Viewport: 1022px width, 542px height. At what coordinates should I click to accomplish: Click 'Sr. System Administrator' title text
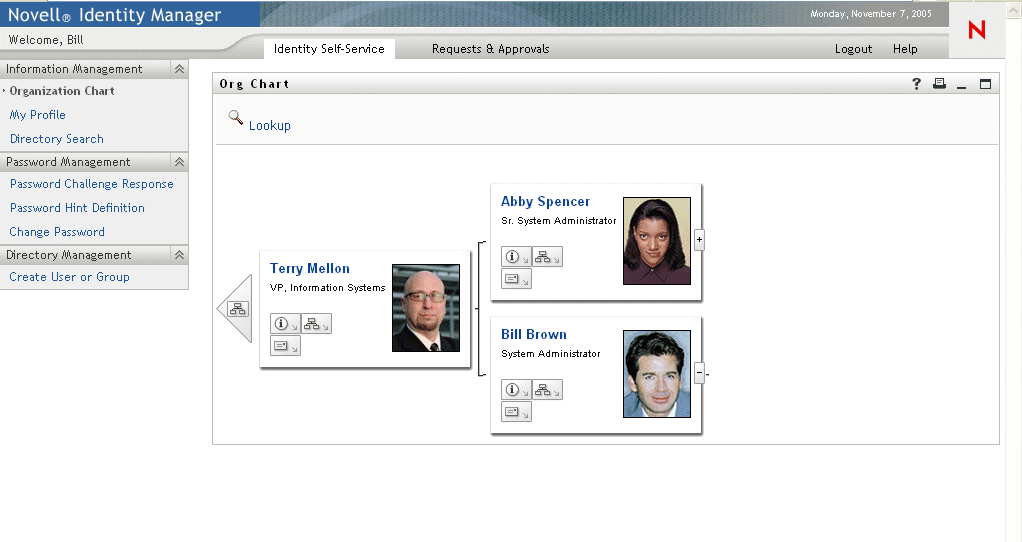pyautogui.click(x=559, y=221)
